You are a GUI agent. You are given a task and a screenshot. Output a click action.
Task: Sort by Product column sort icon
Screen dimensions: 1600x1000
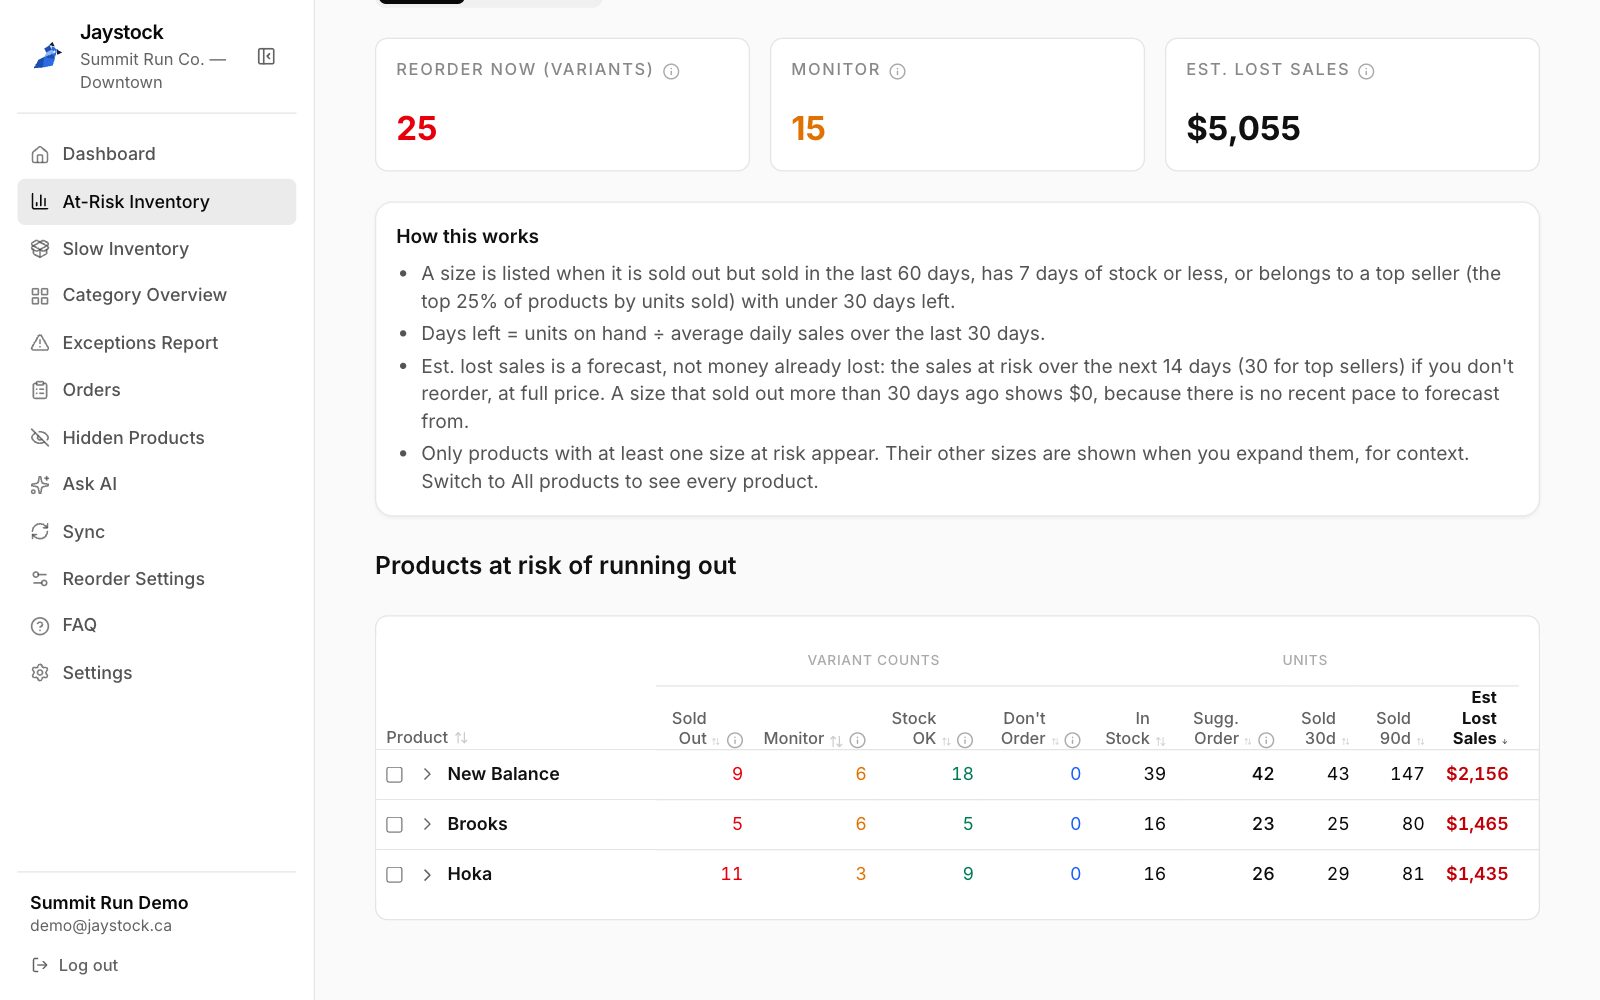pyautogui.click(x=461, y=738)
